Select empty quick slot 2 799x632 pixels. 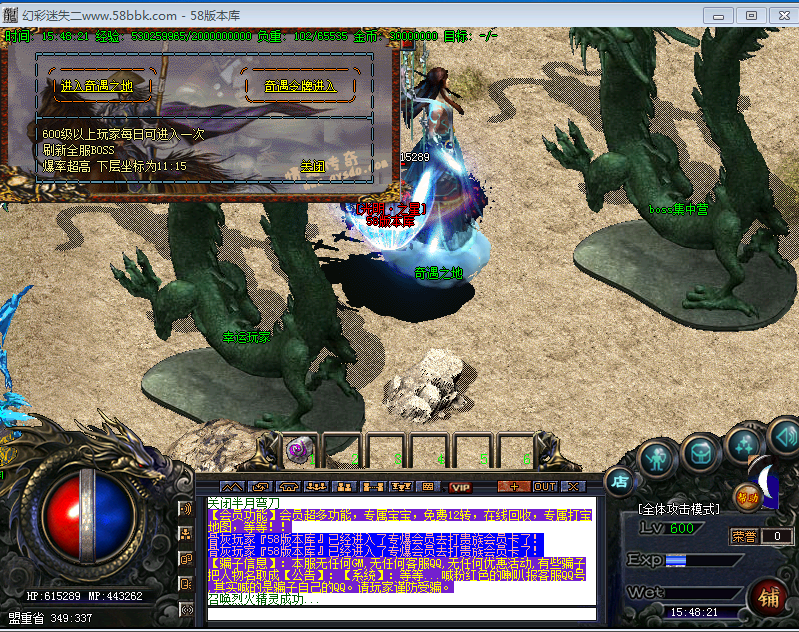coord(344,450)
